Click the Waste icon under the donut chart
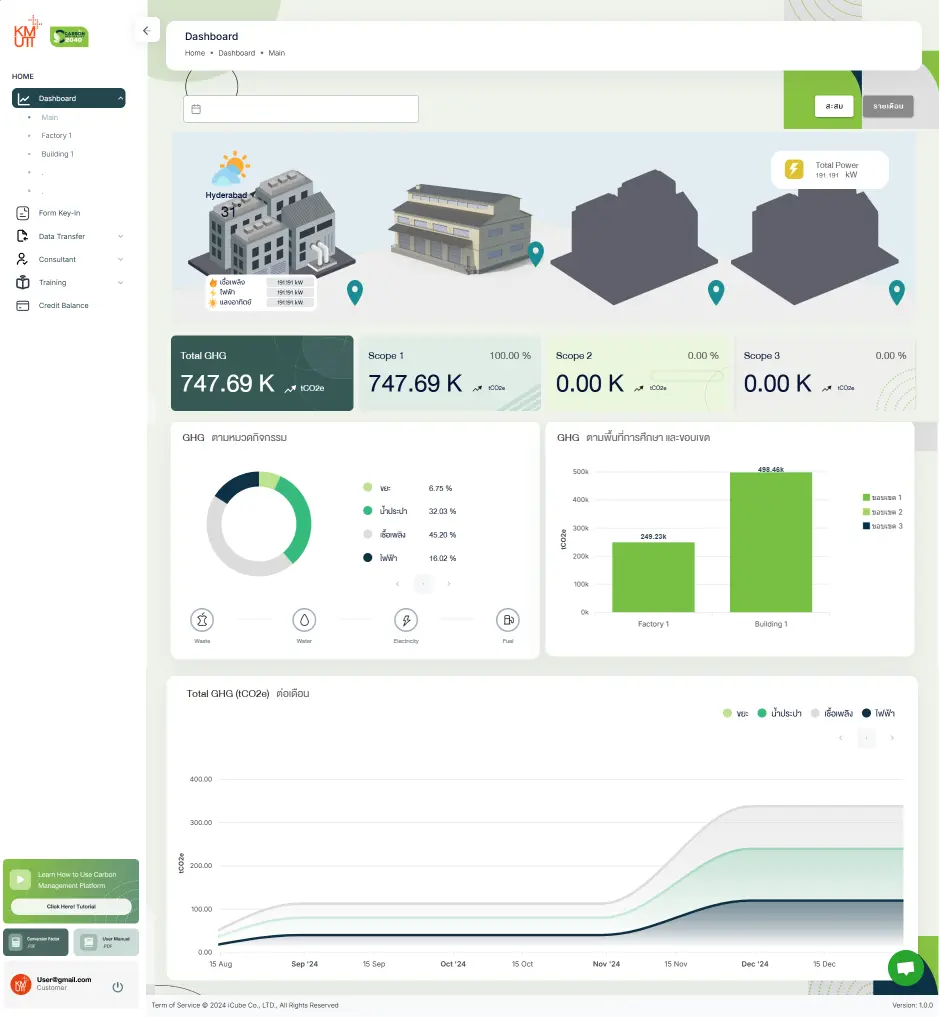Viewport: 939px width, 1017px height. coord(202,620)
